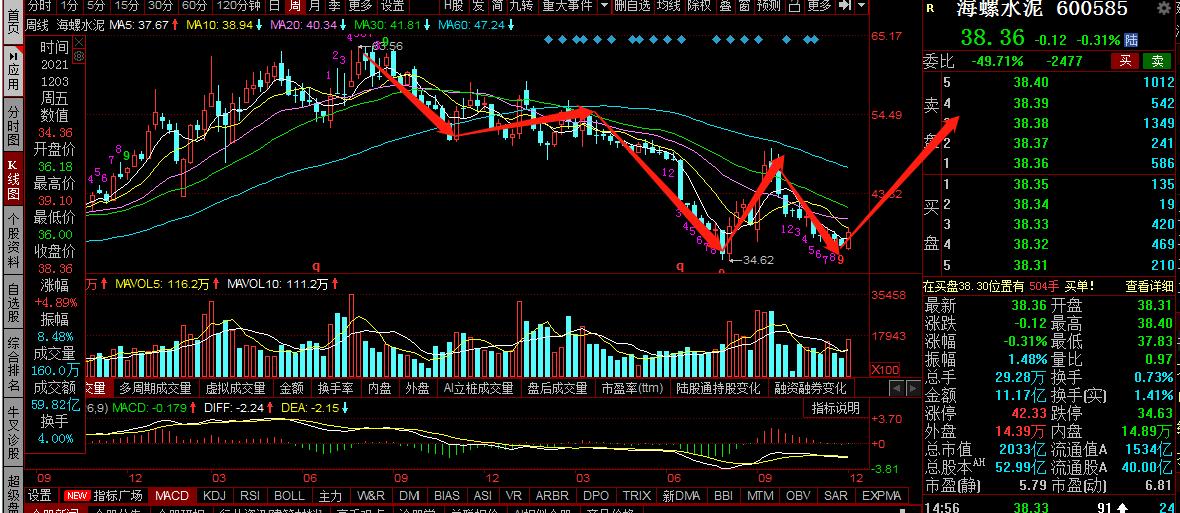Click the red R badge beside stock name
The image size is (1180, 513).
point(931,9)
